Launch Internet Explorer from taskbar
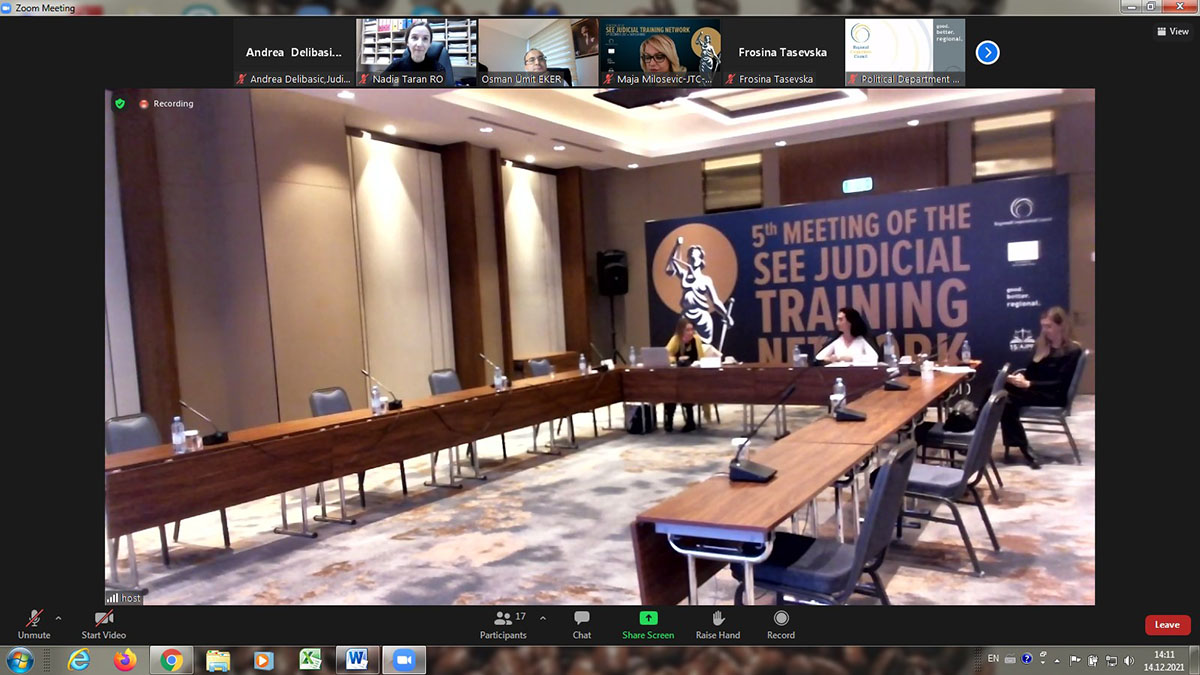 78,660
